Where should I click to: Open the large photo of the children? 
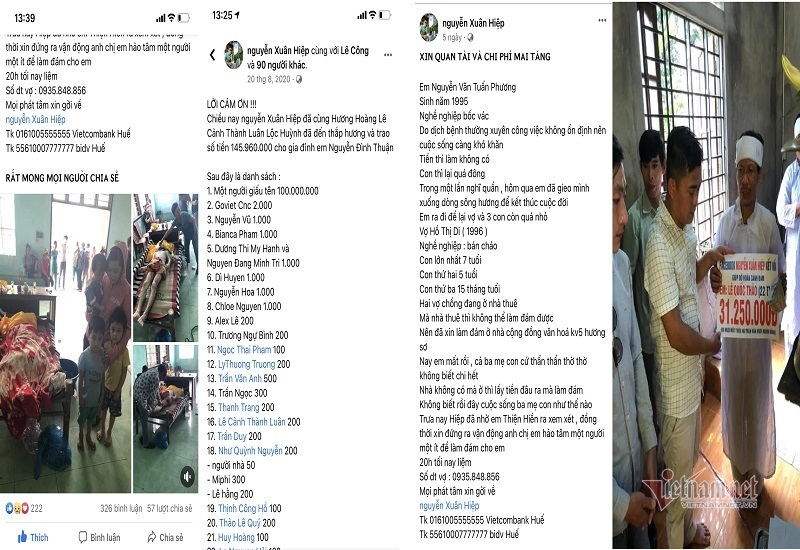tap(65, 343)
